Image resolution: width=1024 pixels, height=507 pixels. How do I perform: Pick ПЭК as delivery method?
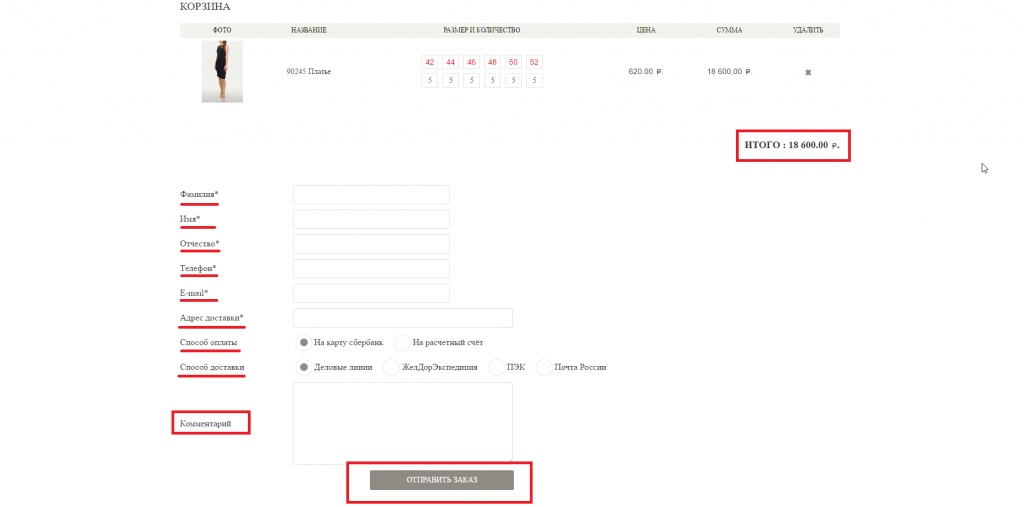[497, 367]
